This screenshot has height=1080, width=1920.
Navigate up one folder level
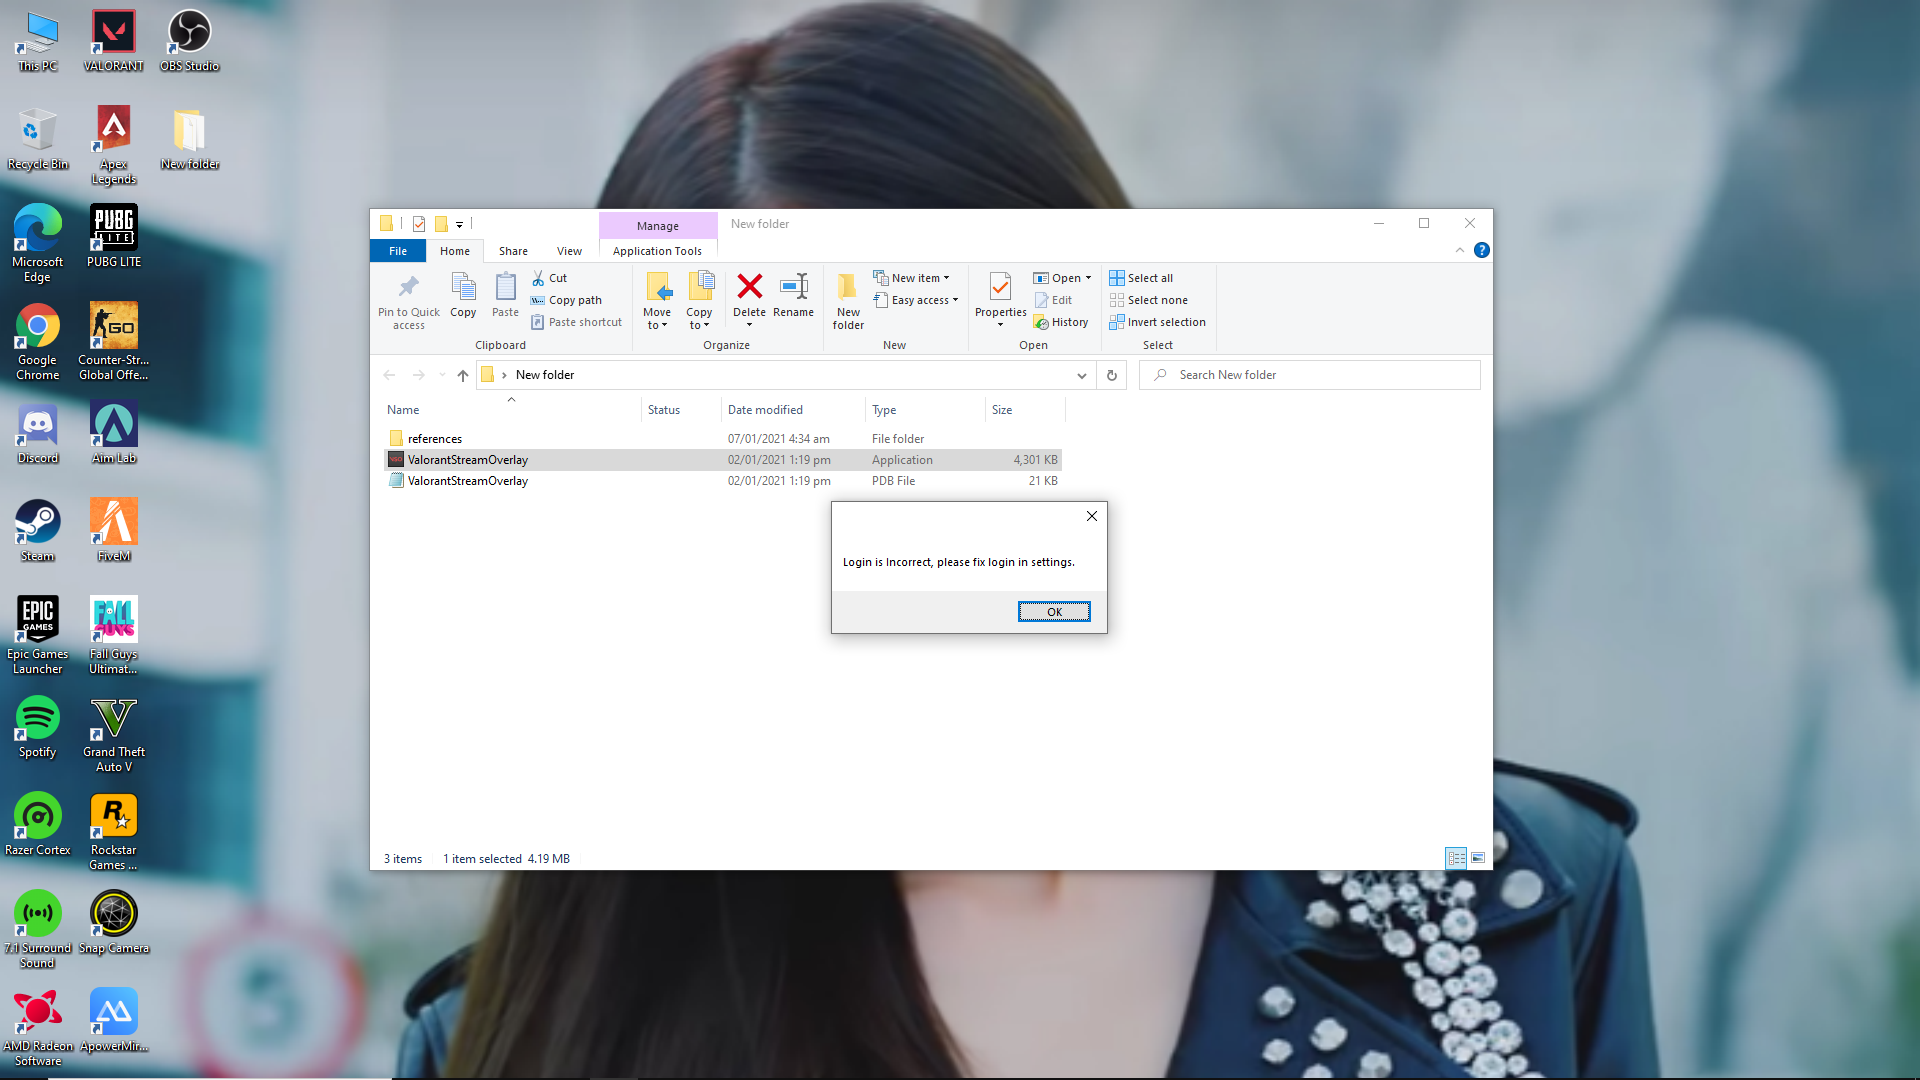click(462, 375)
